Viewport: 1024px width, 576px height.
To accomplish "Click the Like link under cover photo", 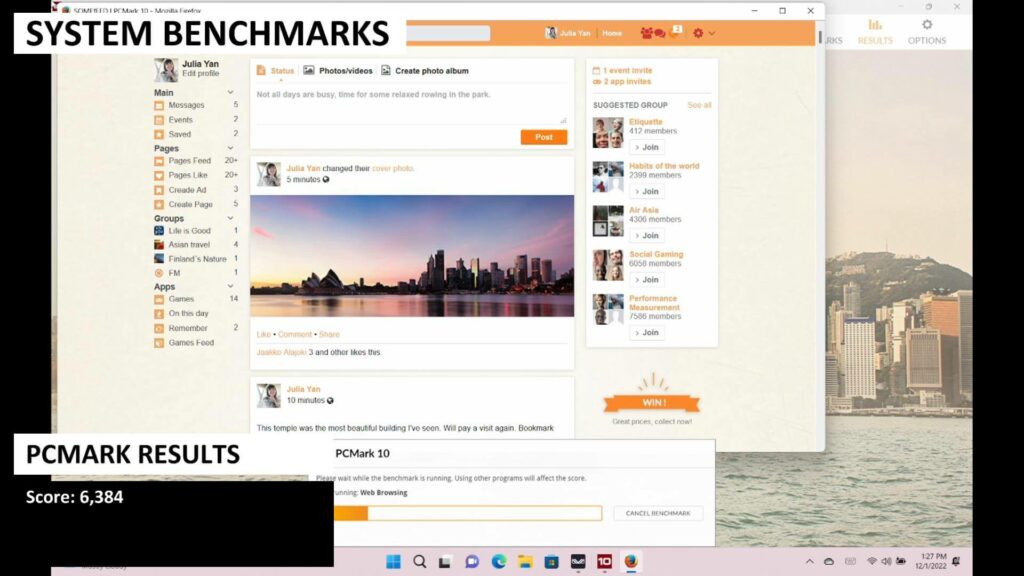I will 264,334.
